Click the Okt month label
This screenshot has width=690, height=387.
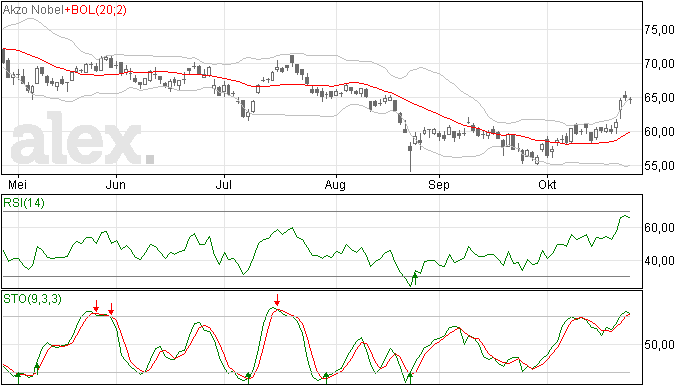(547, 184)
